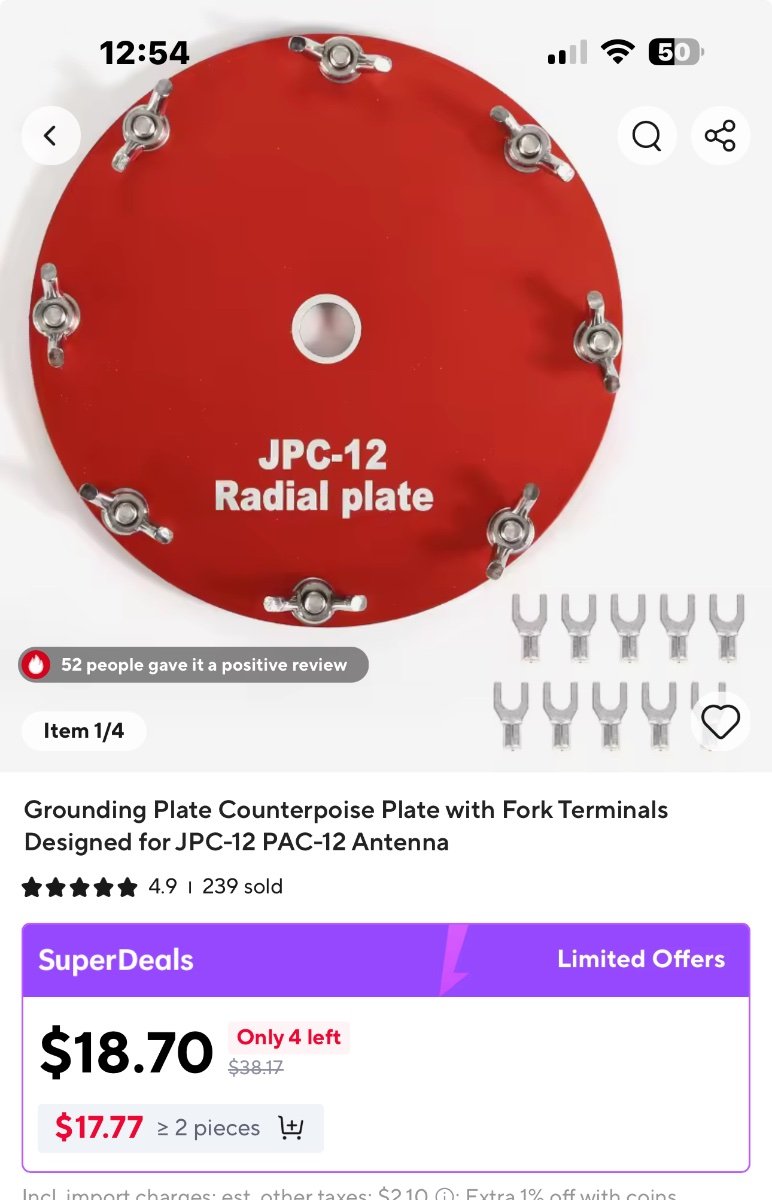Tap the Item 1/4 image counter

(84, 731)
